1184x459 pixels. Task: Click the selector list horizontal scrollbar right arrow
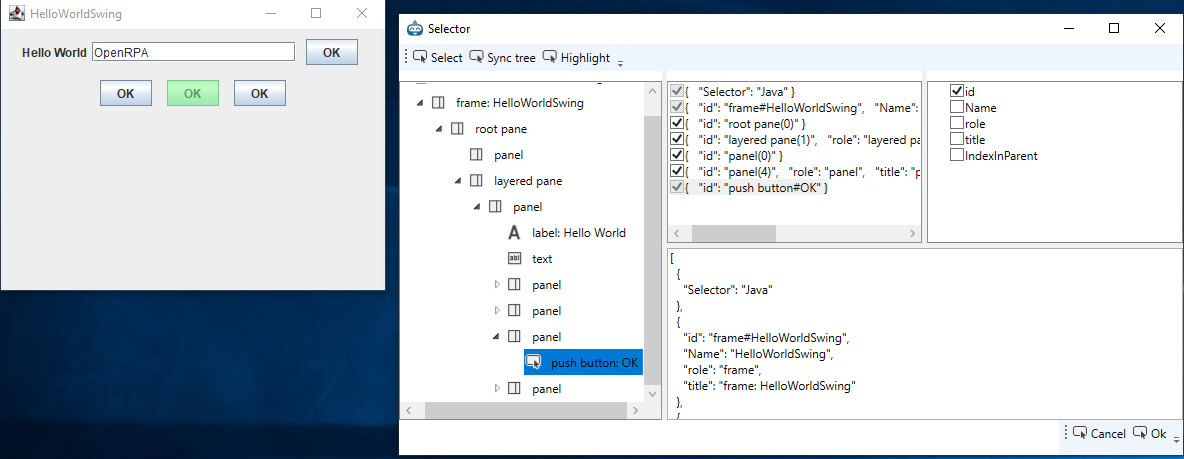click(x=912, y=233)
